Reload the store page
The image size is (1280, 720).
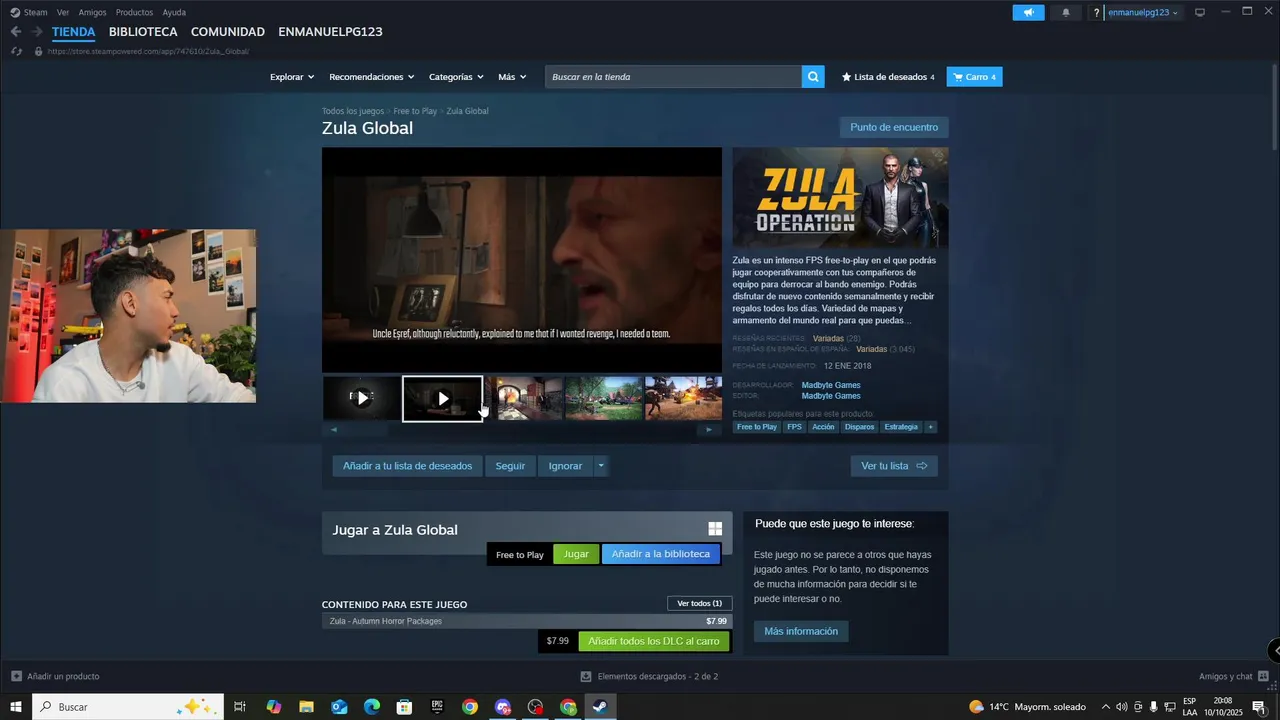pos(16,51)
